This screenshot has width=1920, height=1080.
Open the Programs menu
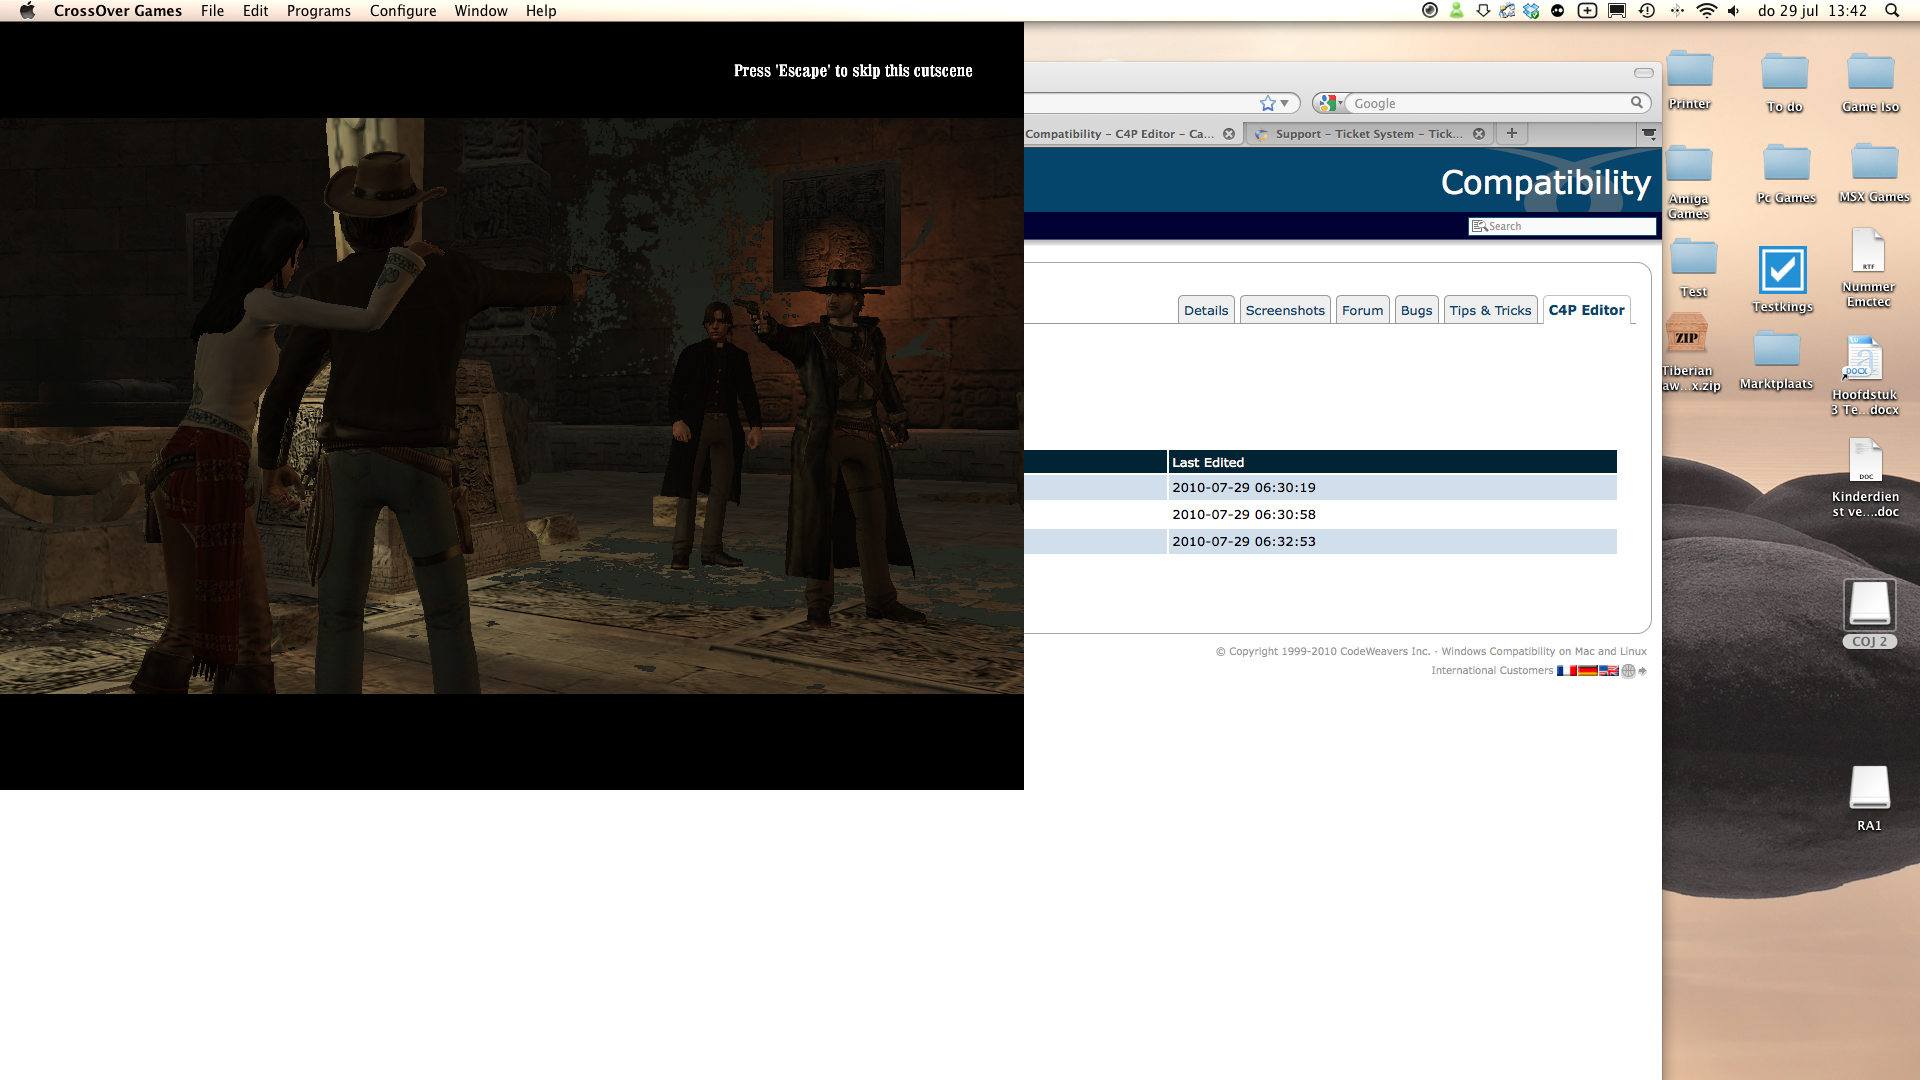[318, 11]
